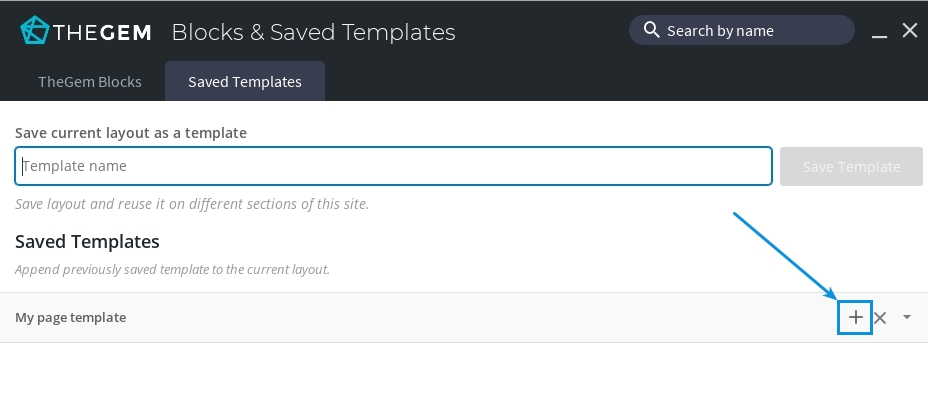Screen dimensions: 928x416
Task: Click the Blocks & Saved Templates title
Action: coord(313,32)
